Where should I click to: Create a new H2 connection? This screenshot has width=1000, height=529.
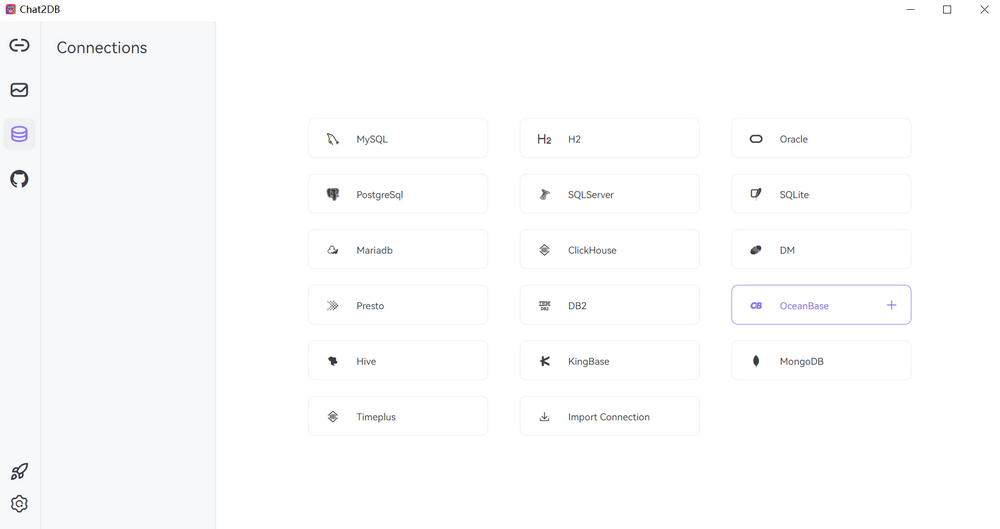610,138
